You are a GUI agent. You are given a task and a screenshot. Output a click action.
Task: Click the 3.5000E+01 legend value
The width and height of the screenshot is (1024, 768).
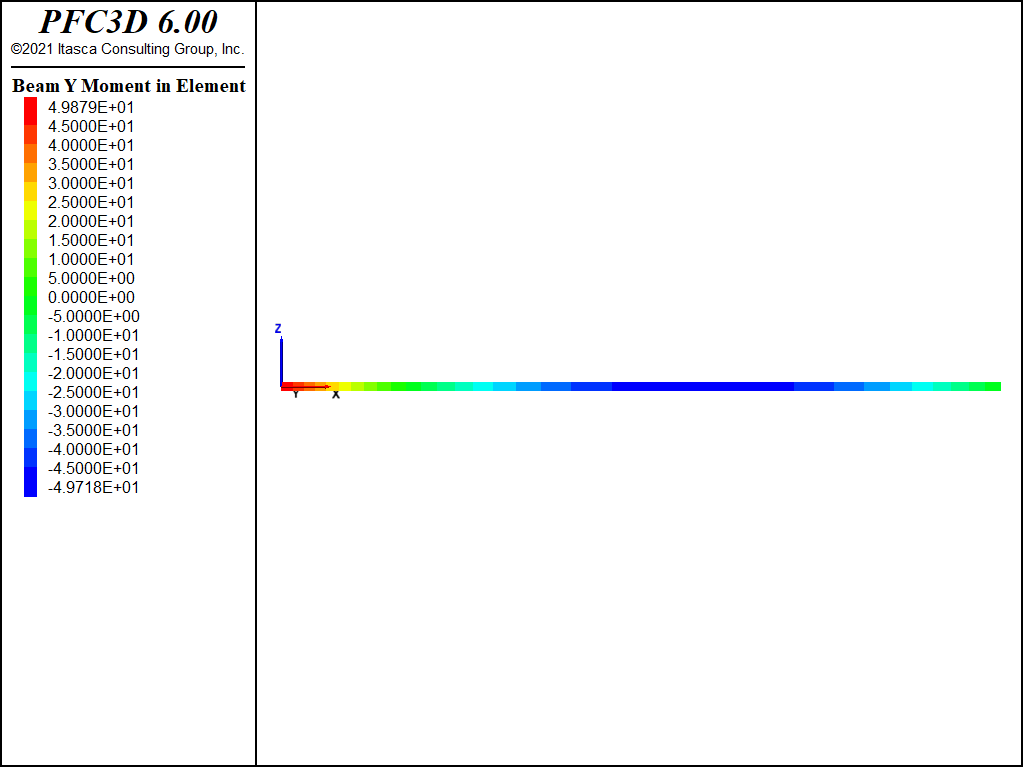(91, 164)
